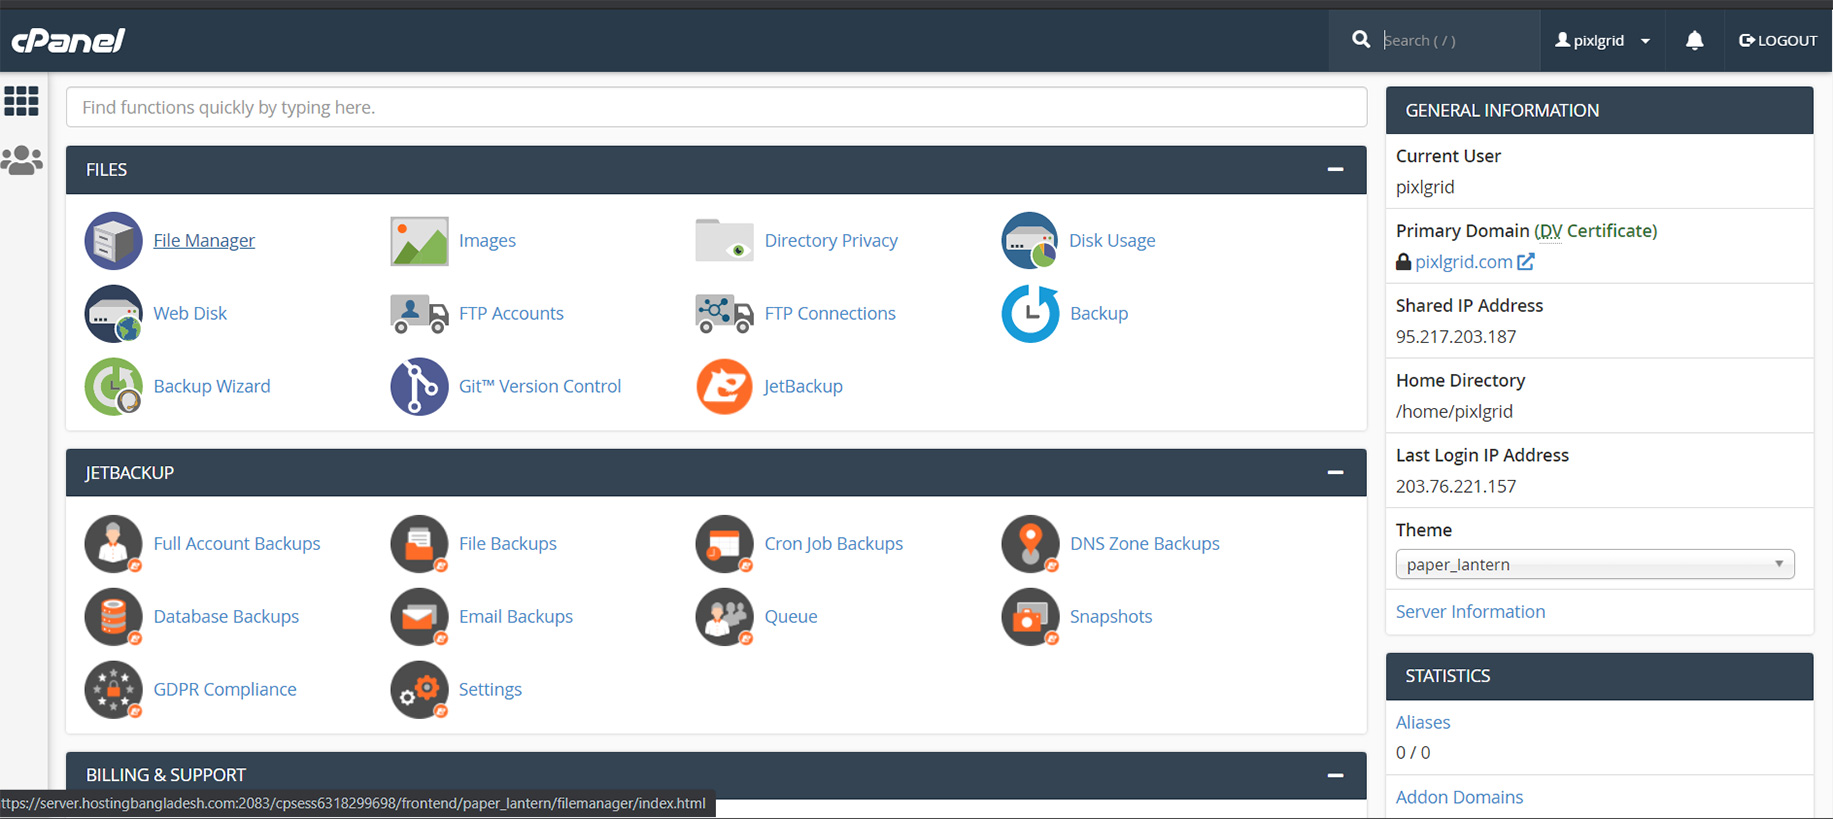The height and width of the screenshot is (819, 1833).
Task: Open the Server Information link
Action: pyautogui.click(x=1470, y=612)
